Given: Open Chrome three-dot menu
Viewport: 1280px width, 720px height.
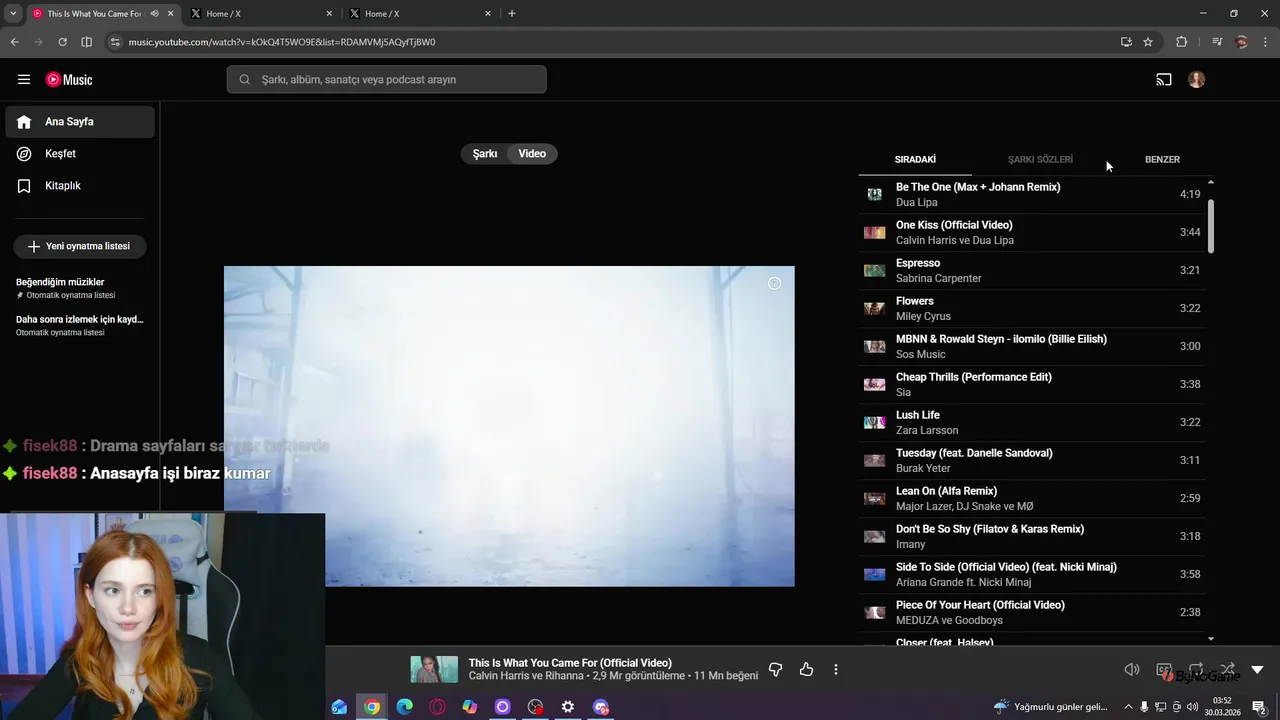Looking at the screenshot, I should tap(1266, 42).
